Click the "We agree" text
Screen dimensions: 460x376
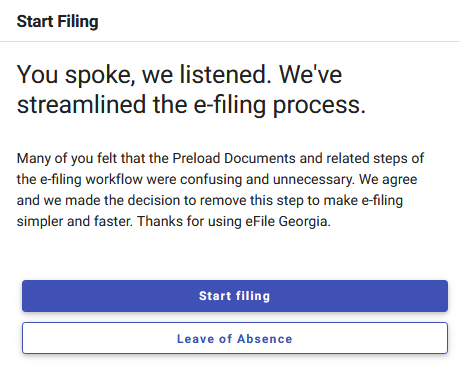(388, 179)
